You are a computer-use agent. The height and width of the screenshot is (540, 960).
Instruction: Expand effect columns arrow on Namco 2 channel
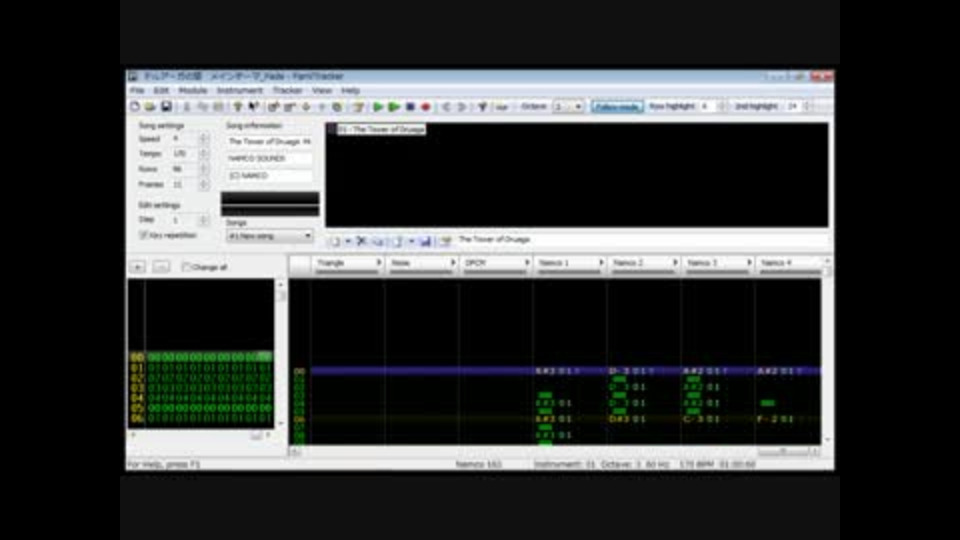(x=675, y=263)
